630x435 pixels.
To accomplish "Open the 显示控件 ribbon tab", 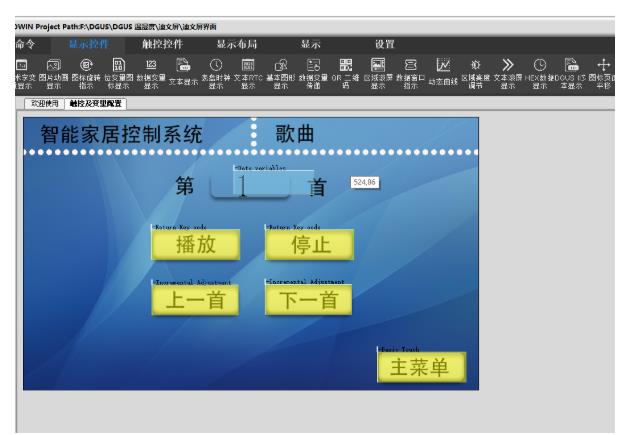I will click(x=88, y=44).
